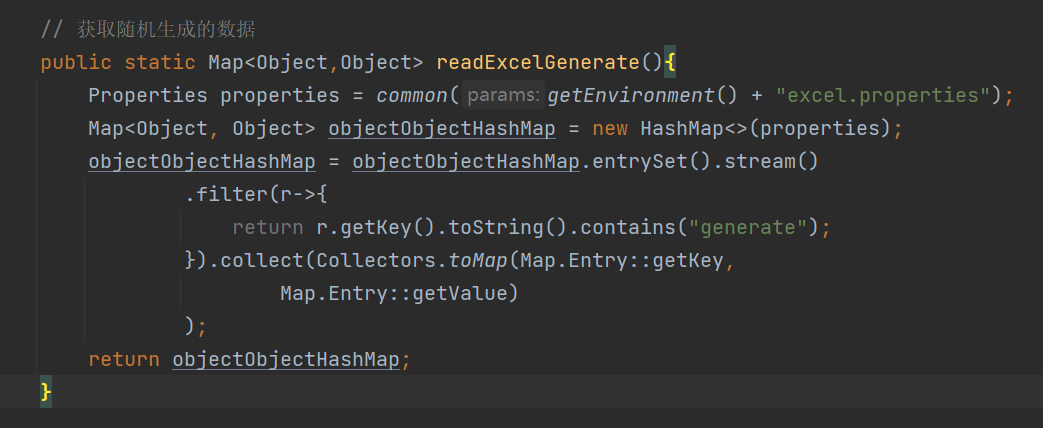Click the Properties type name
This screenshot has height=428, width=1043.
(148, 95)
